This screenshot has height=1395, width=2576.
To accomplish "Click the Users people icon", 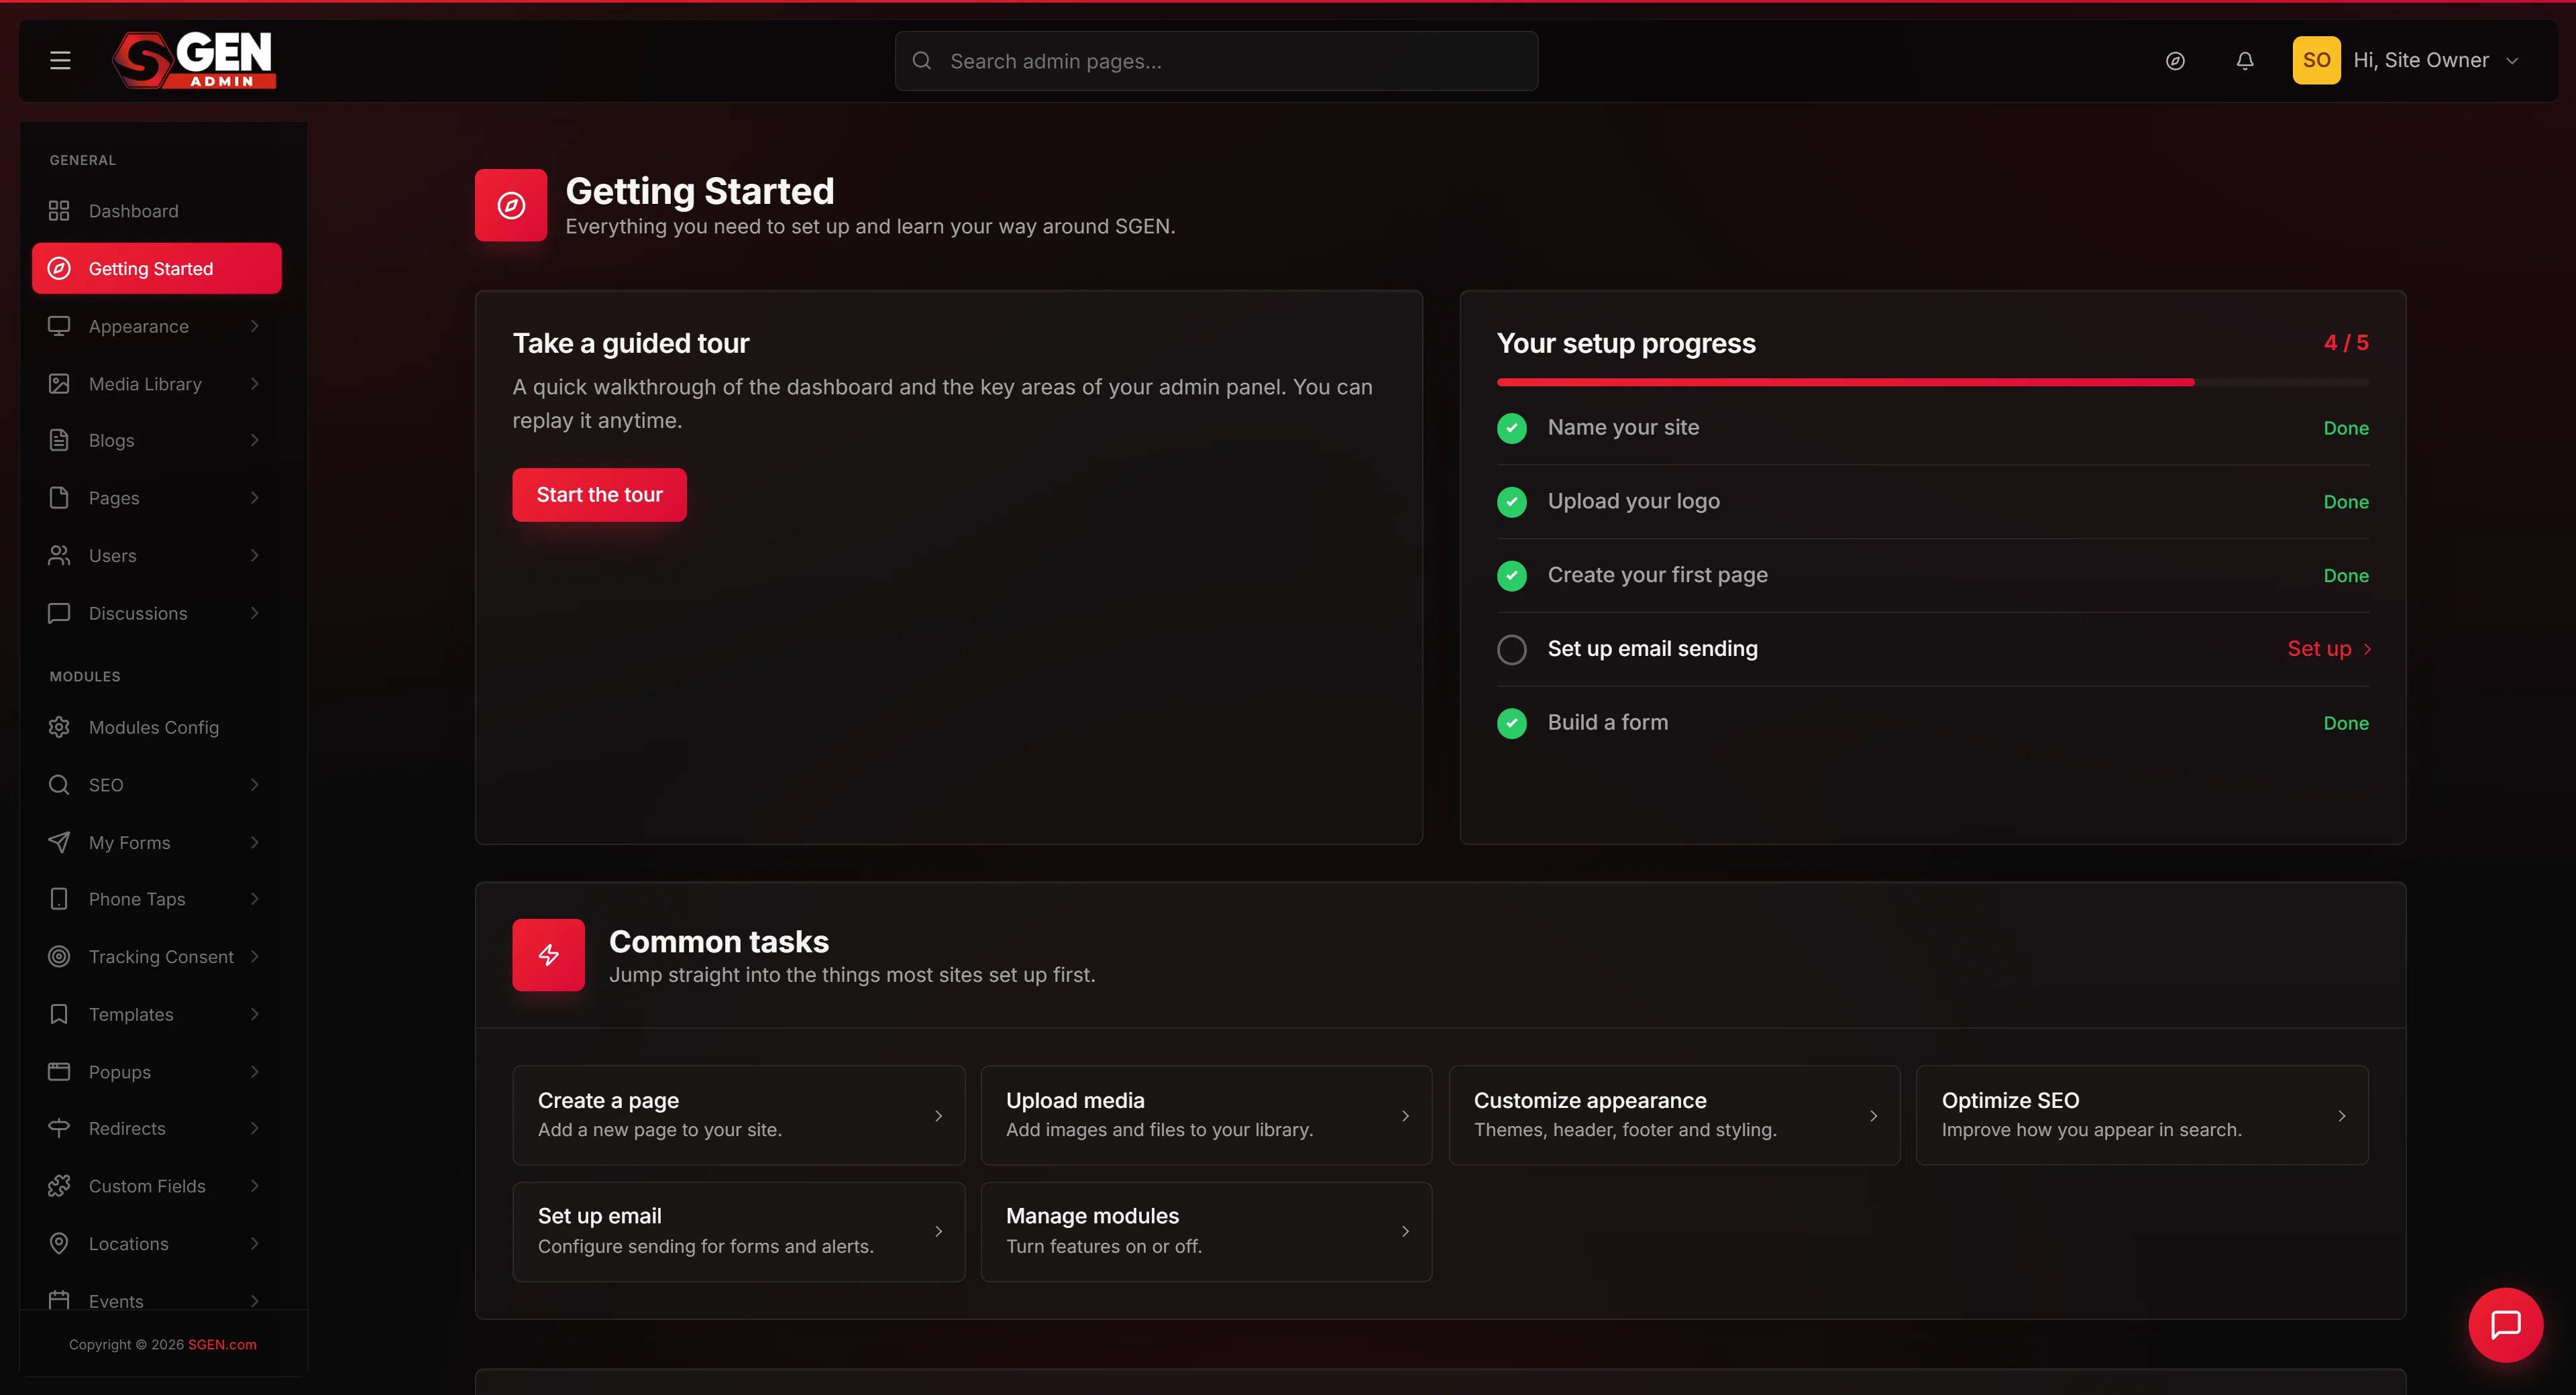I will click(59, 555).
